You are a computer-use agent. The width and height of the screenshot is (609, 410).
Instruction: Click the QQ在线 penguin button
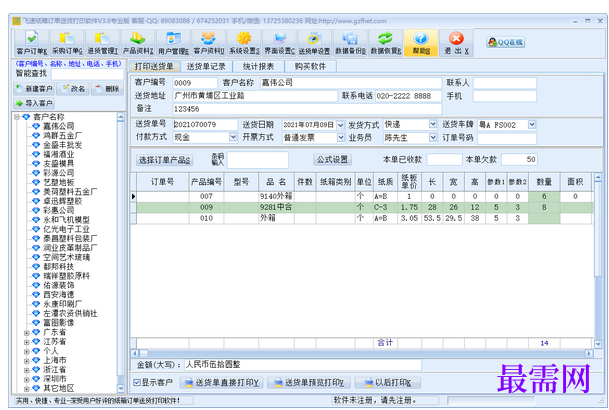coord(505,42)
